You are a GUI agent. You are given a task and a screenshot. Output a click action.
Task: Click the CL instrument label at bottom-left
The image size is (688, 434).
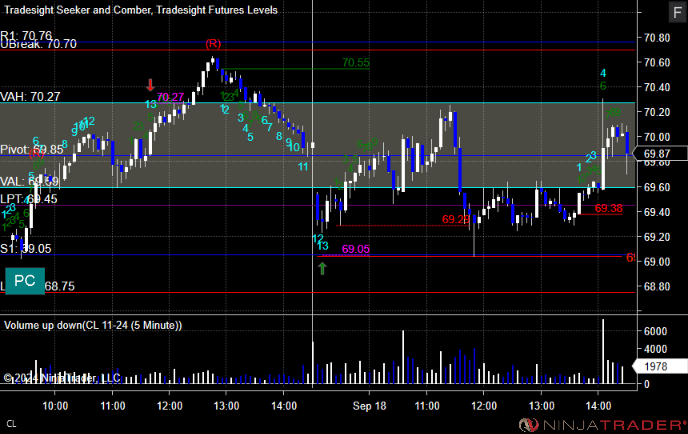tap(11, 424)
